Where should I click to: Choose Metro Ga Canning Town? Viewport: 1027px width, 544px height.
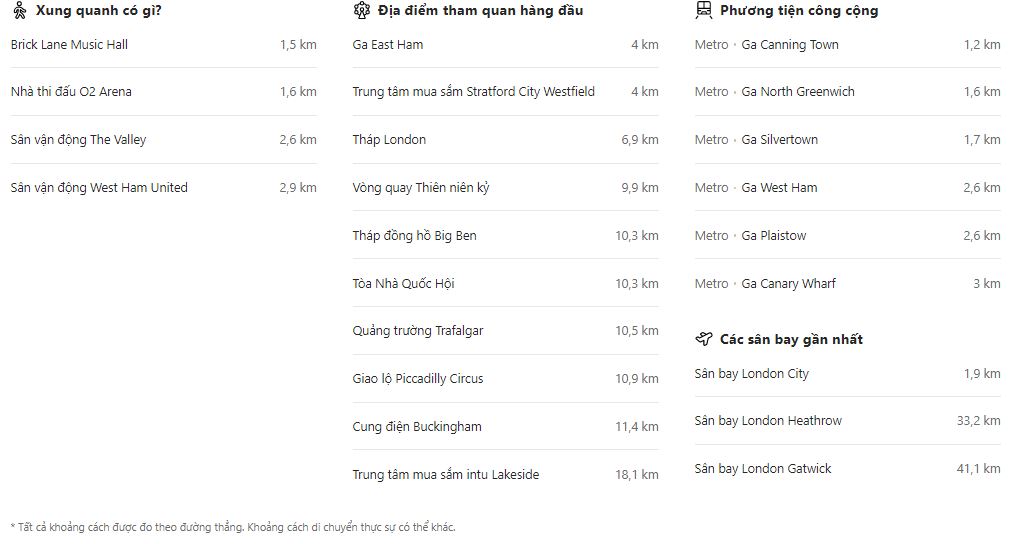click(x=848, y=45)
